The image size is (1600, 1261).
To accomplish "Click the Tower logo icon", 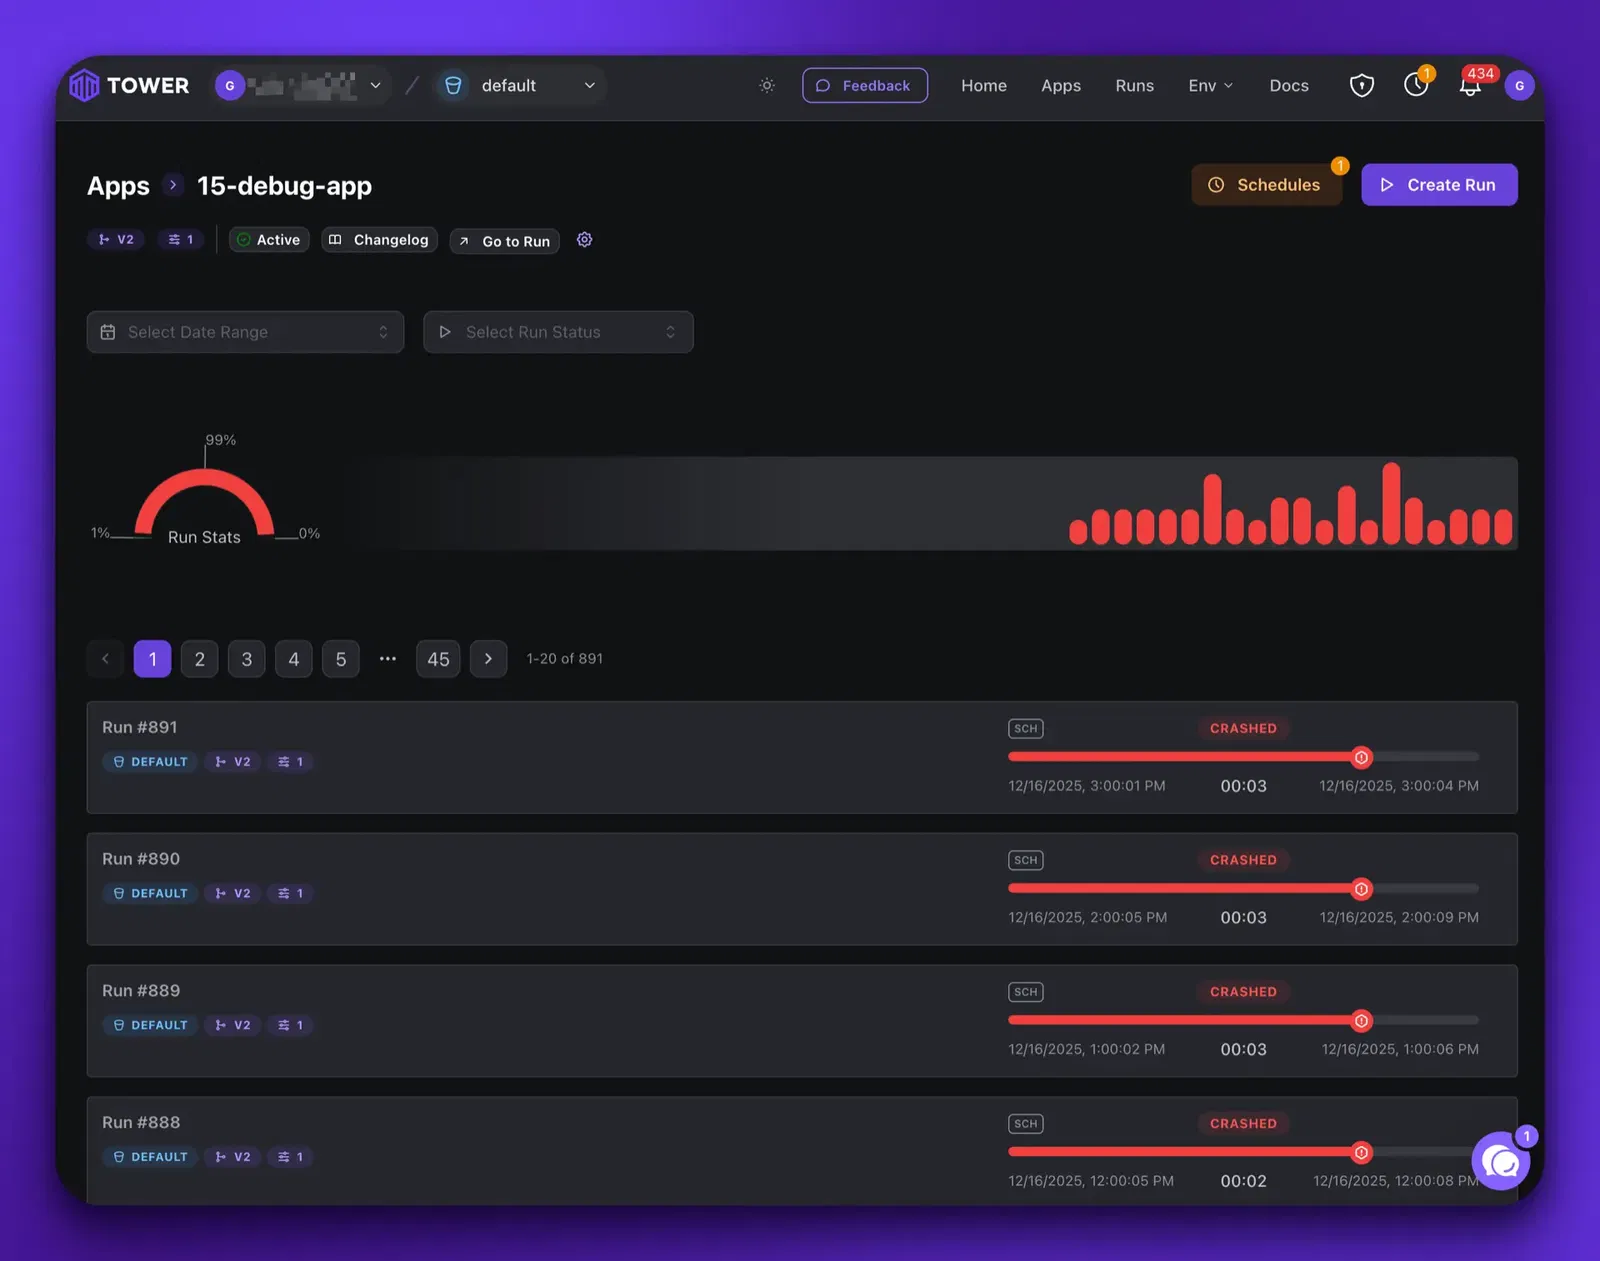I will click(x=84, y=86).
